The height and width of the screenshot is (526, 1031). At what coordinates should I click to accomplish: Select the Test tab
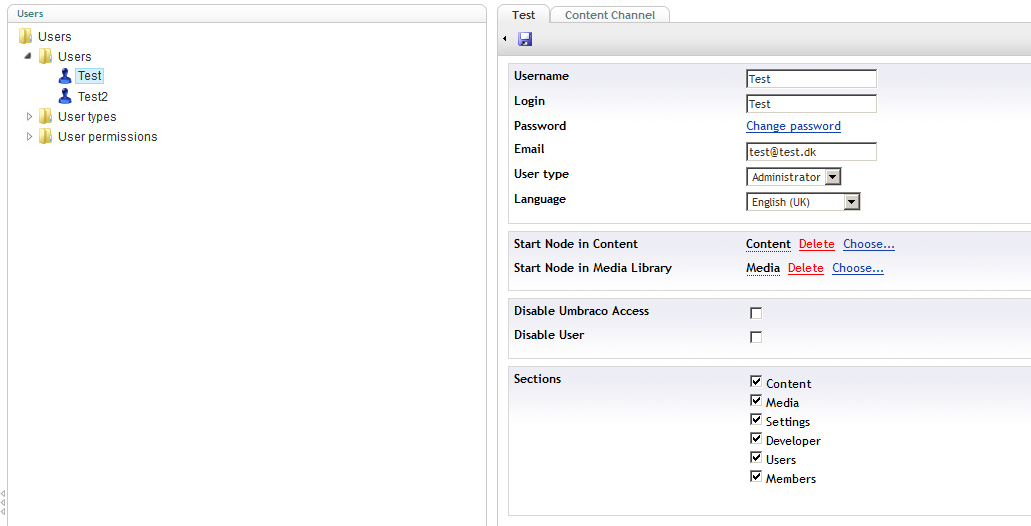click(524, 15)
